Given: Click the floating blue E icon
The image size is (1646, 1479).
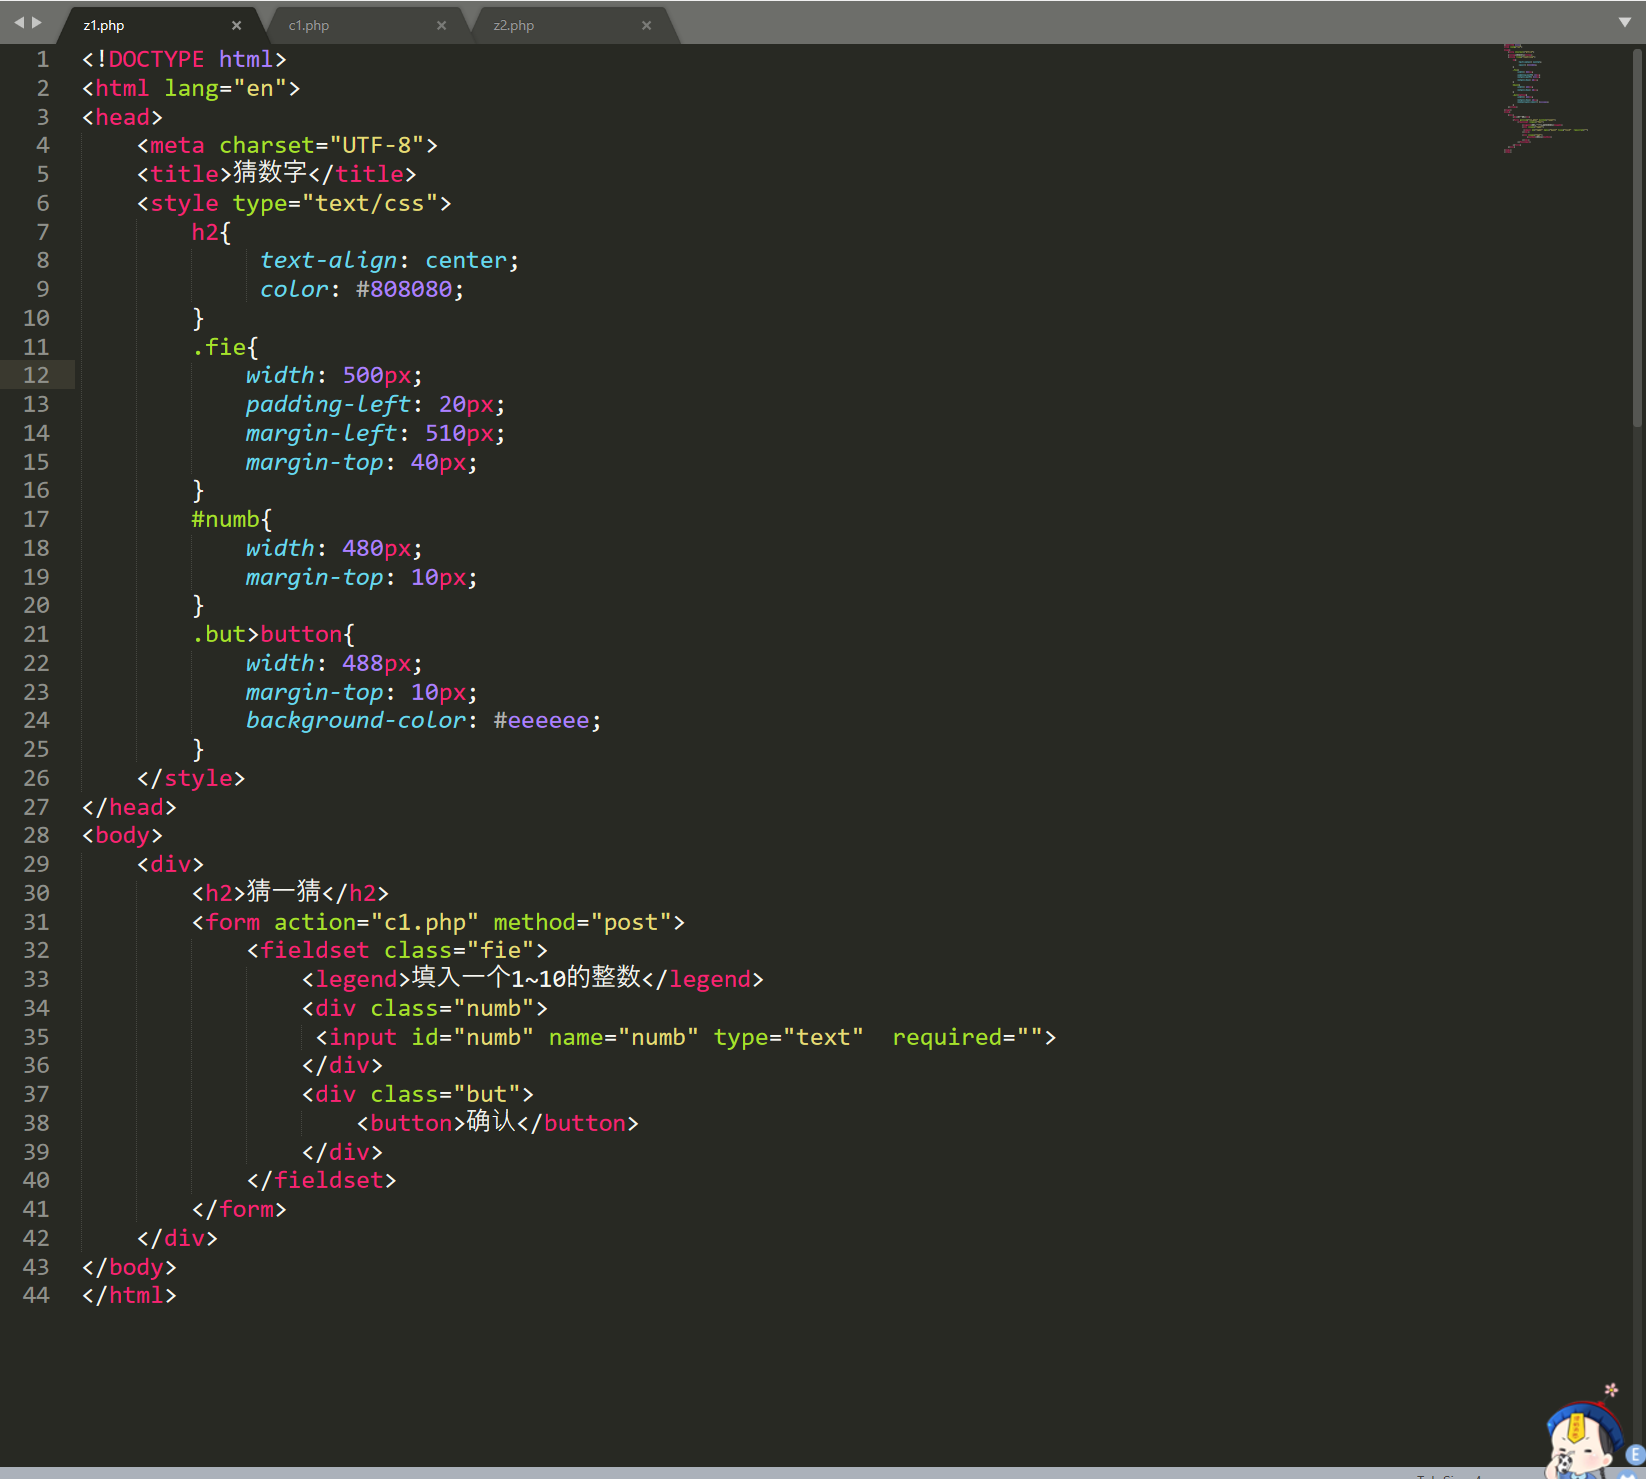Looking at the screenshot, I should pyautogui.click(x=1634, y=1453).
